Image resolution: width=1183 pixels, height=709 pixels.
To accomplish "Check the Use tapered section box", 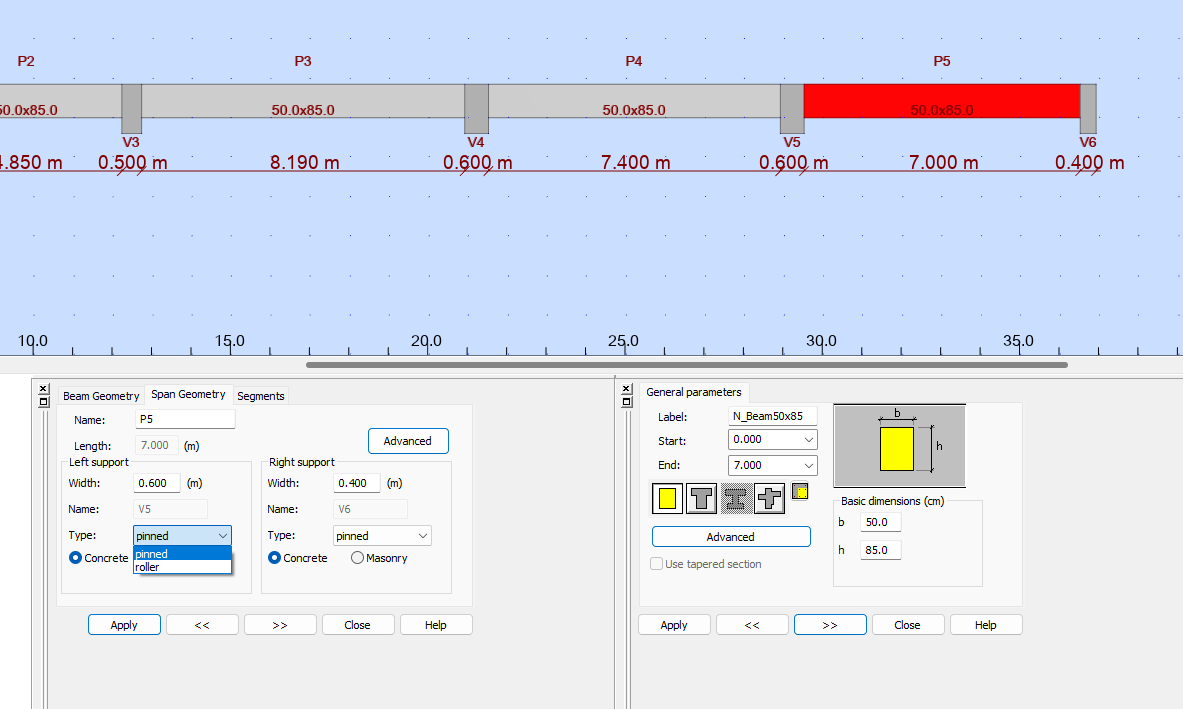I will pos(656,564).
